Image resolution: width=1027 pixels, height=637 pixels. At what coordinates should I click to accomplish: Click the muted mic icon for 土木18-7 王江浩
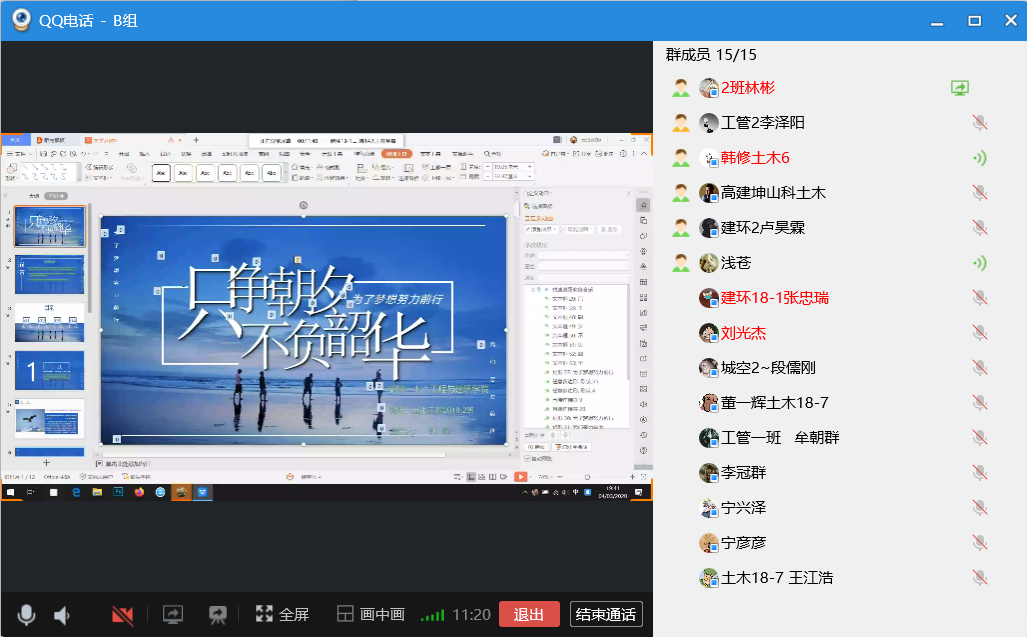click(x=980, y=578)
